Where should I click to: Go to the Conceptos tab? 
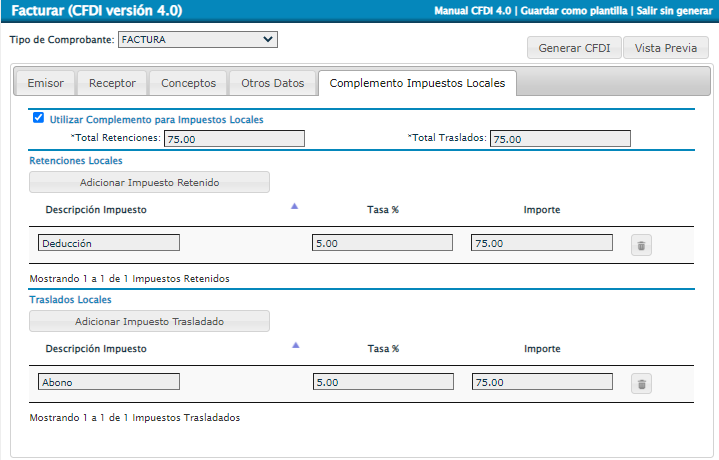pos(188,83)
